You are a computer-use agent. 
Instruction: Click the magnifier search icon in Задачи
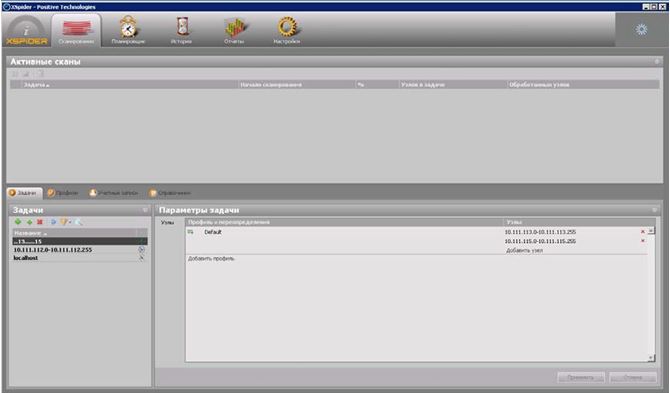pos(79,222)
